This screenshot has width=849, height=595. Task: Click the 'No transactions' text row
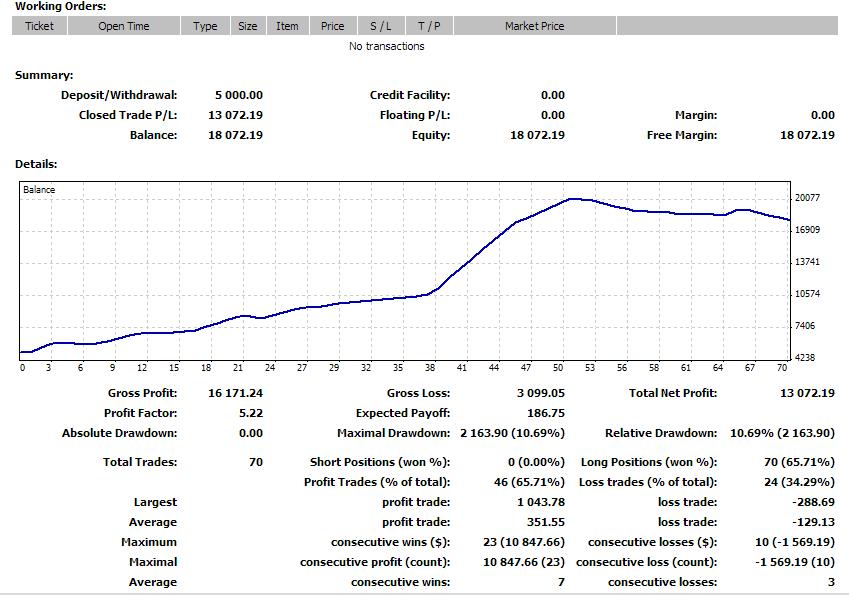(386, 46)
